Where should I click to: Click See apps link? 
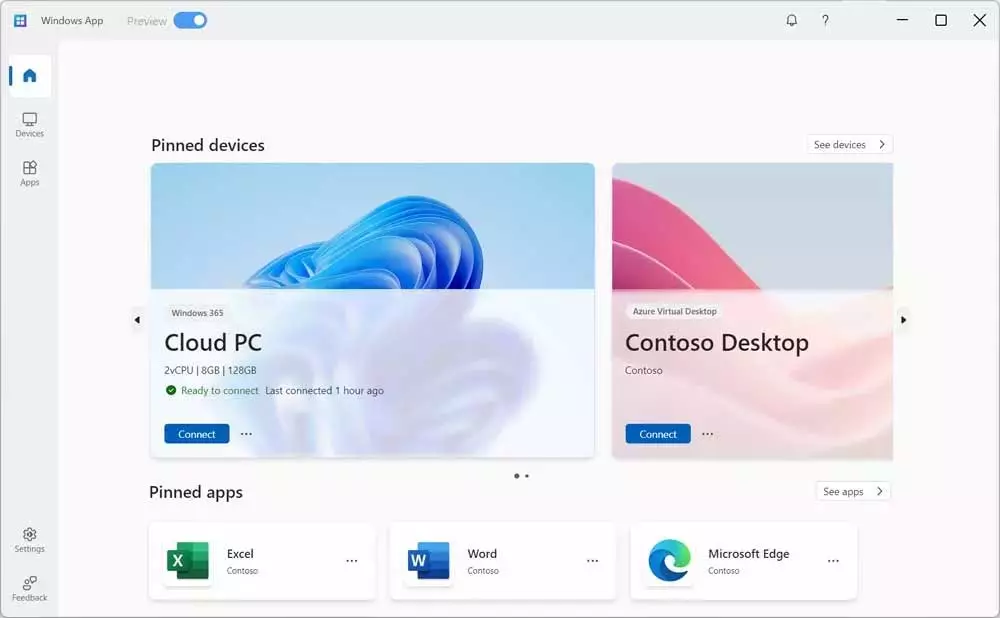click(853, 491)
